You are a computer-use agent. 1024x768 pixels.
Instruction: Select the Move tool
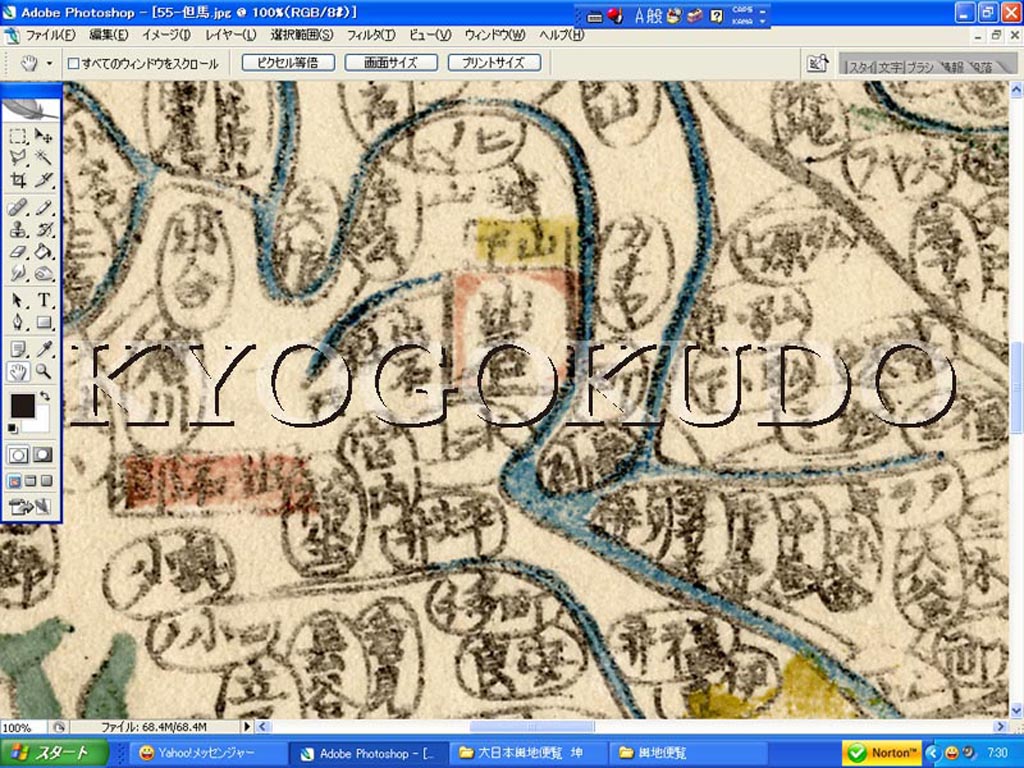[43, 136]
